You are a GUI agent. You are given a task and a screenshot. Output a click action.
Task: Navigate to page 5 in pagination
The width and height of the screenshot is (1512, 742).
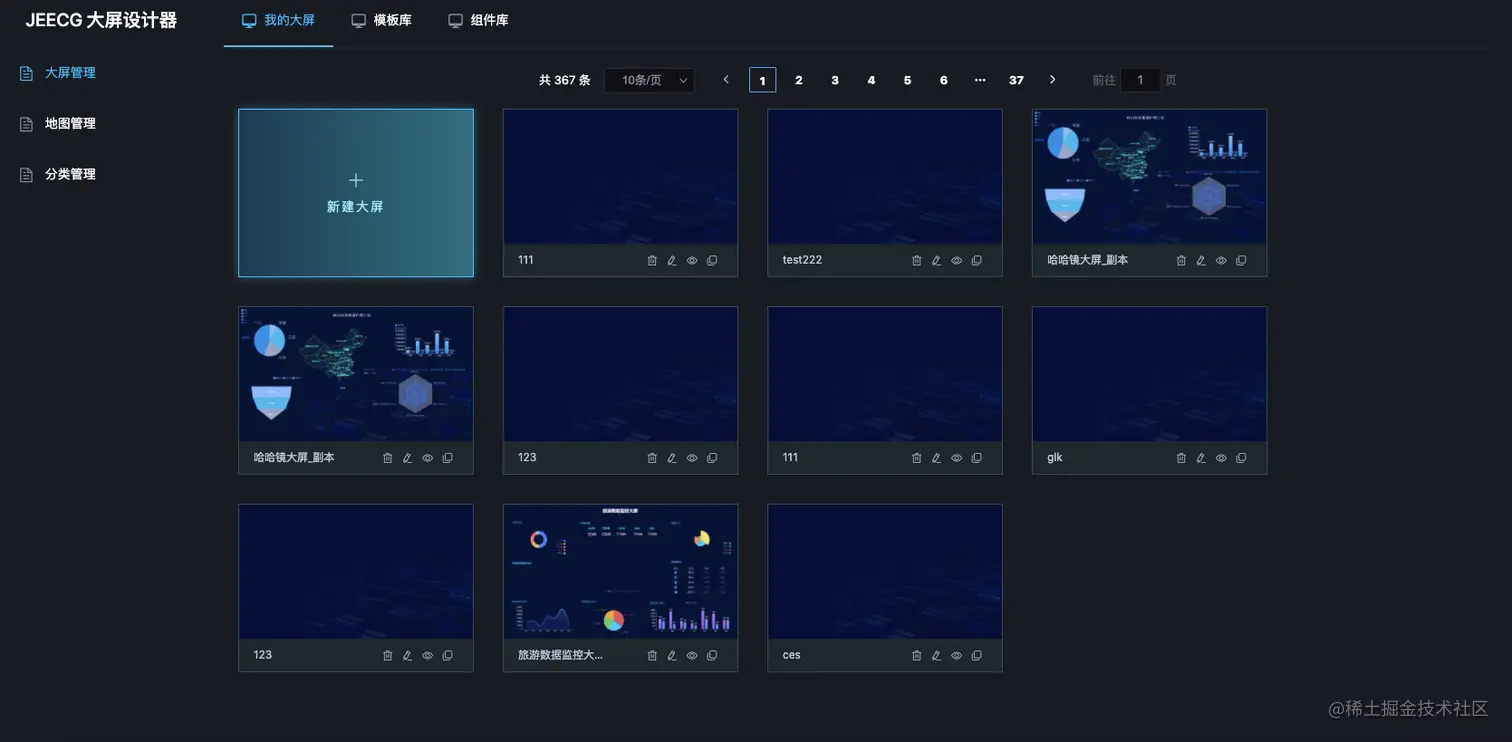pos(907,80)
